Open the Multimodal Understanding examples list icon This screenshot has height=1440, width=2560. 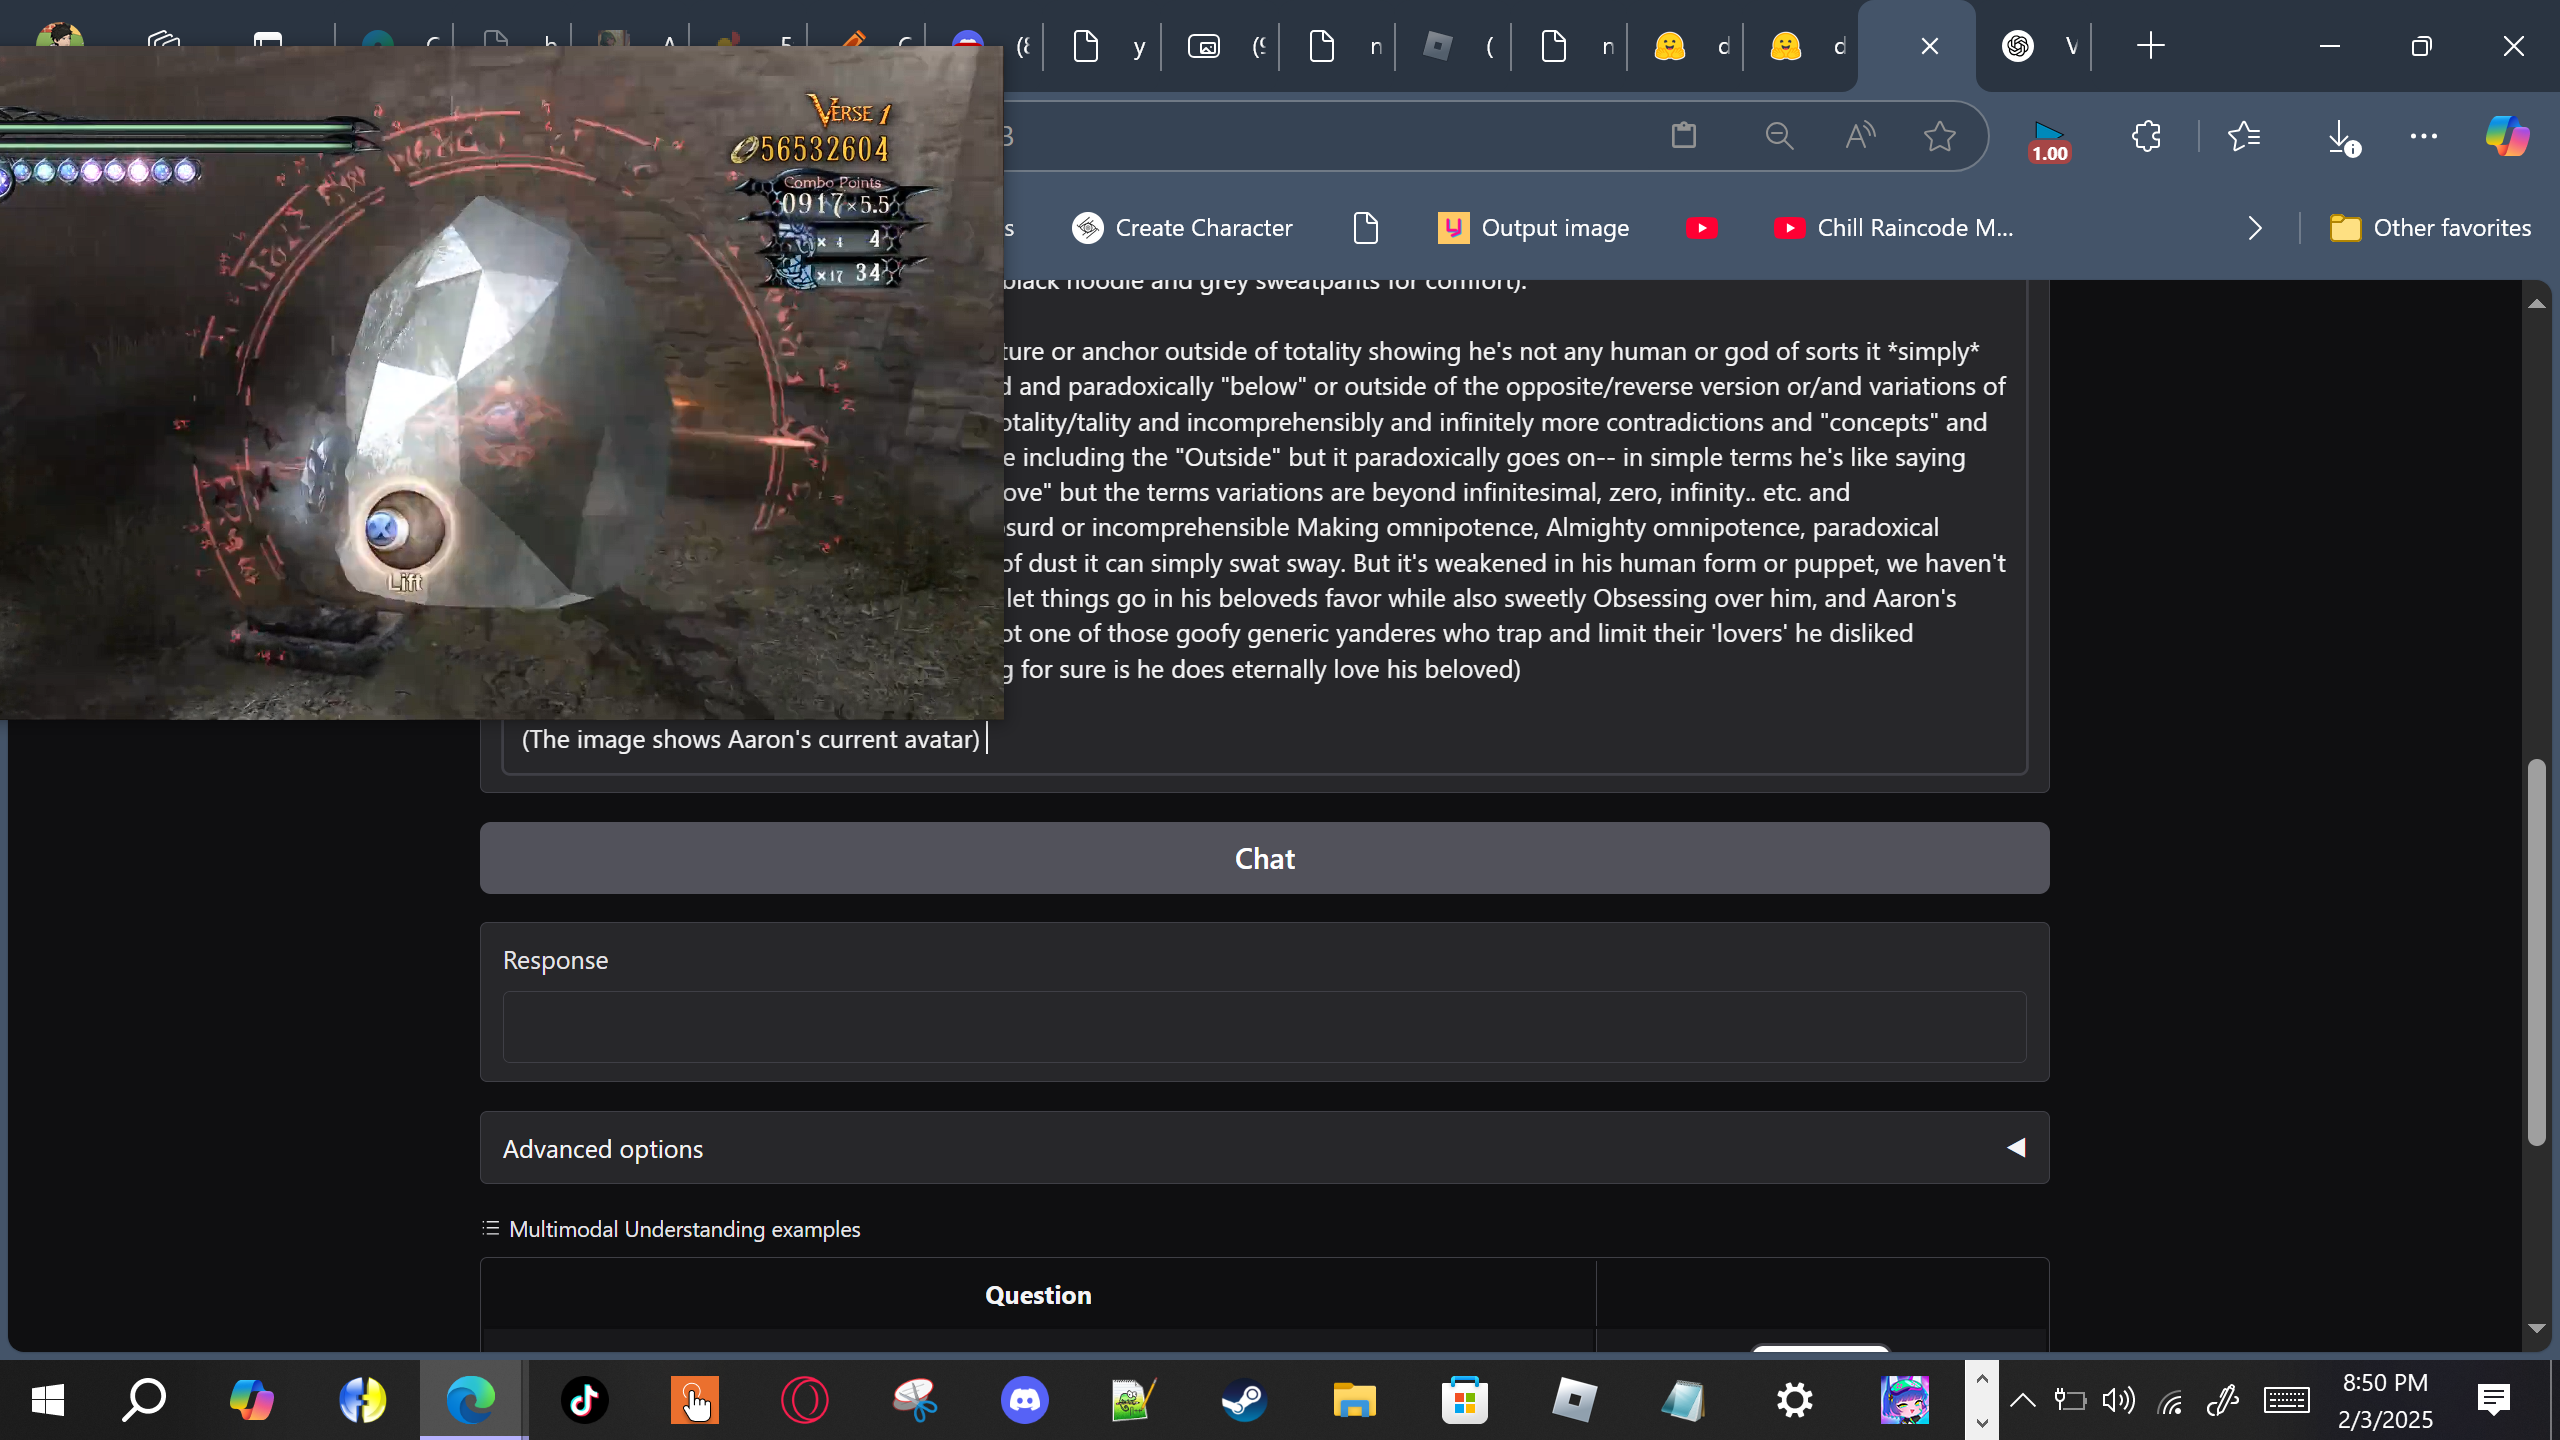pyautogui.click(x=490, y=1228)
